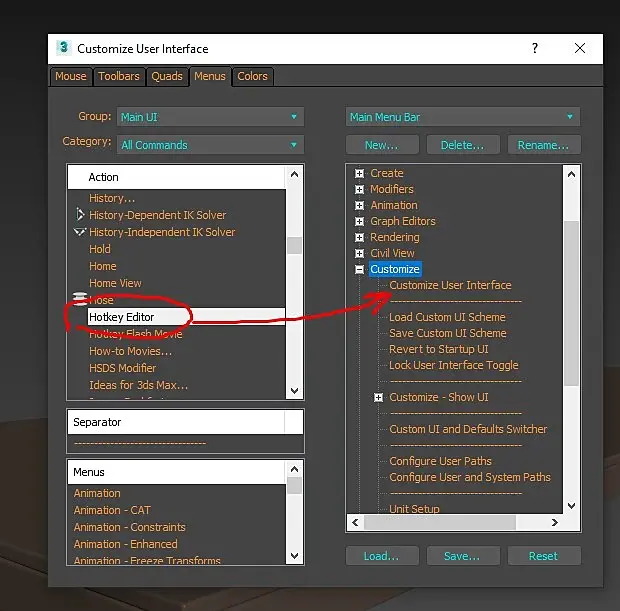Select Animation in the Menus list
Viewport: 620px width, 611px height.
[97, 493]
